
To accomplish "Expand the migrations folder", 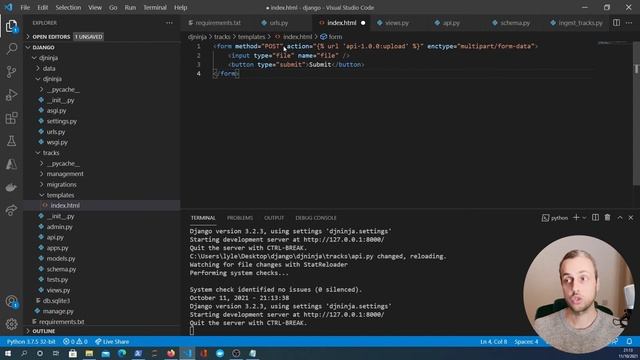I will (61, 184).
